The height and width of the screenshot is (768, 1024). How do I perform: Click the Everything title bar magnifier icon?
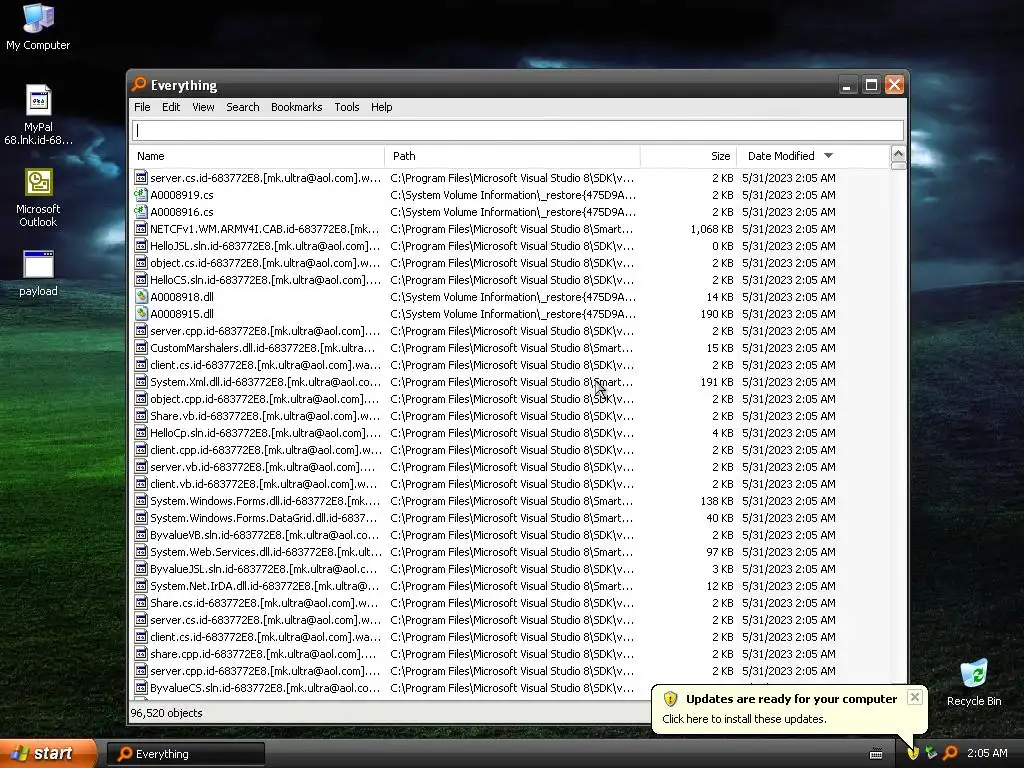(x=139, y=84)
